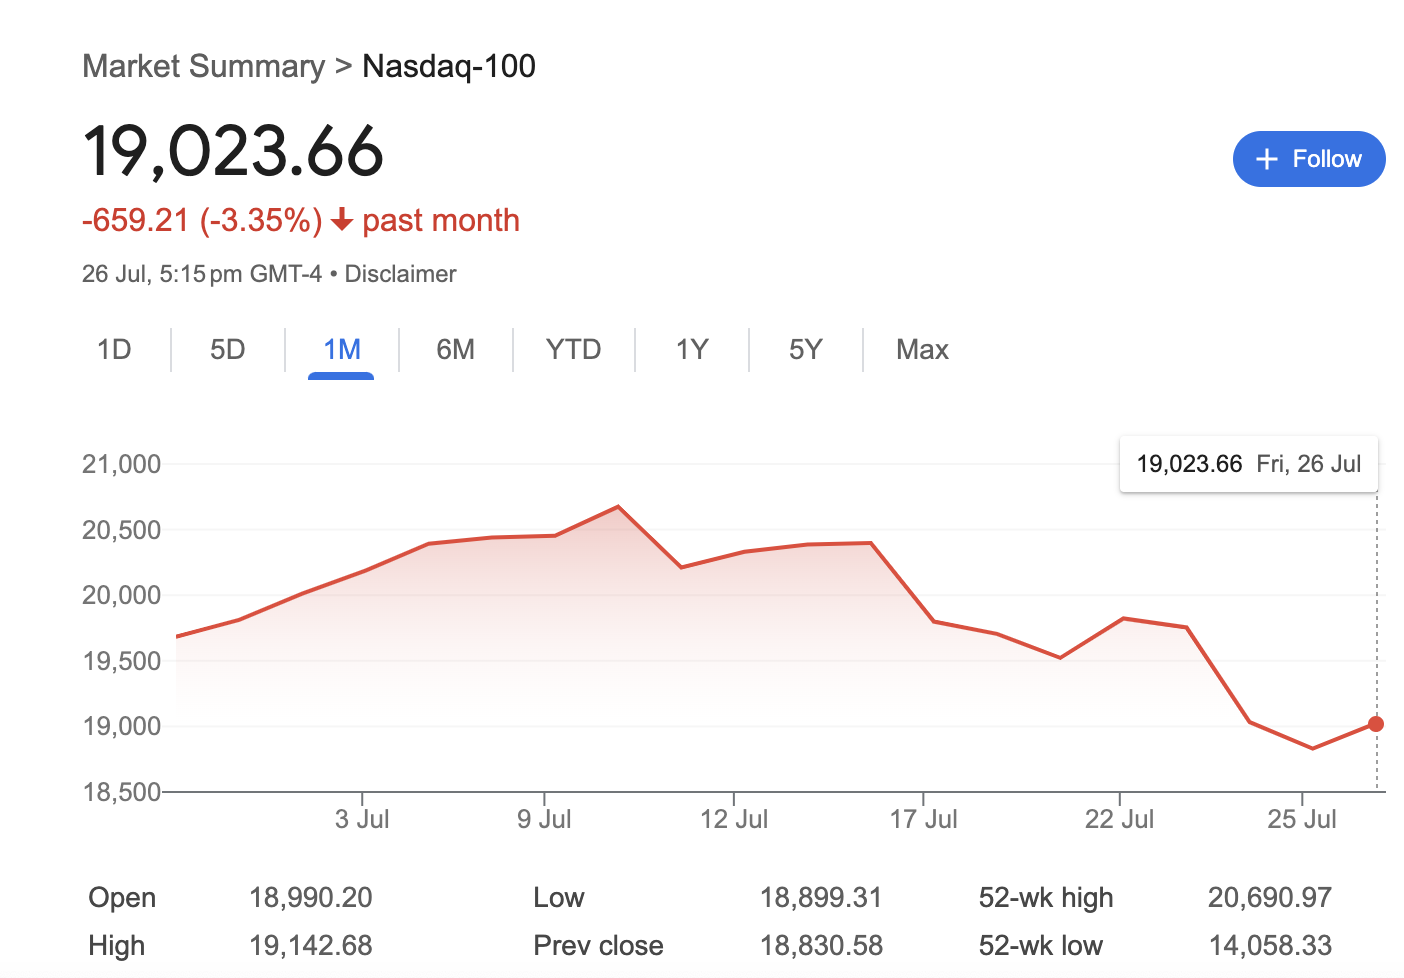1404x978 pixels.
Task: Click the 9 Jul axis label
Action: [x=544, y=820]
